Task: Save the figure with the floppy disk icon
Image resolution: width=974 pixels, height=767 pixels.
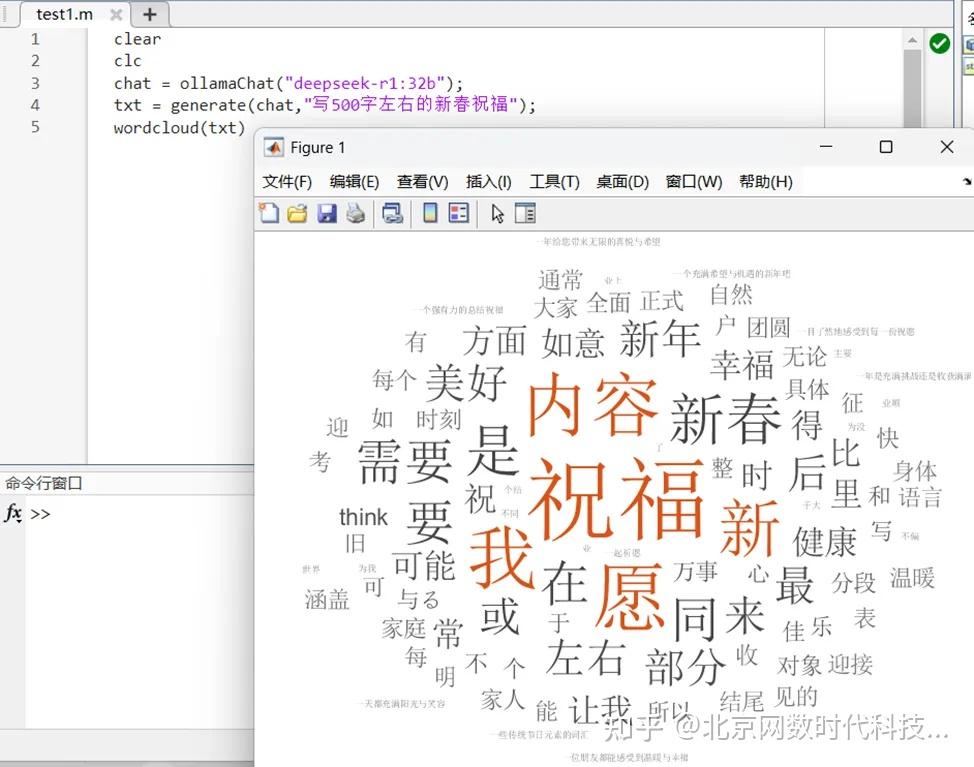Action: coord(327,212)
